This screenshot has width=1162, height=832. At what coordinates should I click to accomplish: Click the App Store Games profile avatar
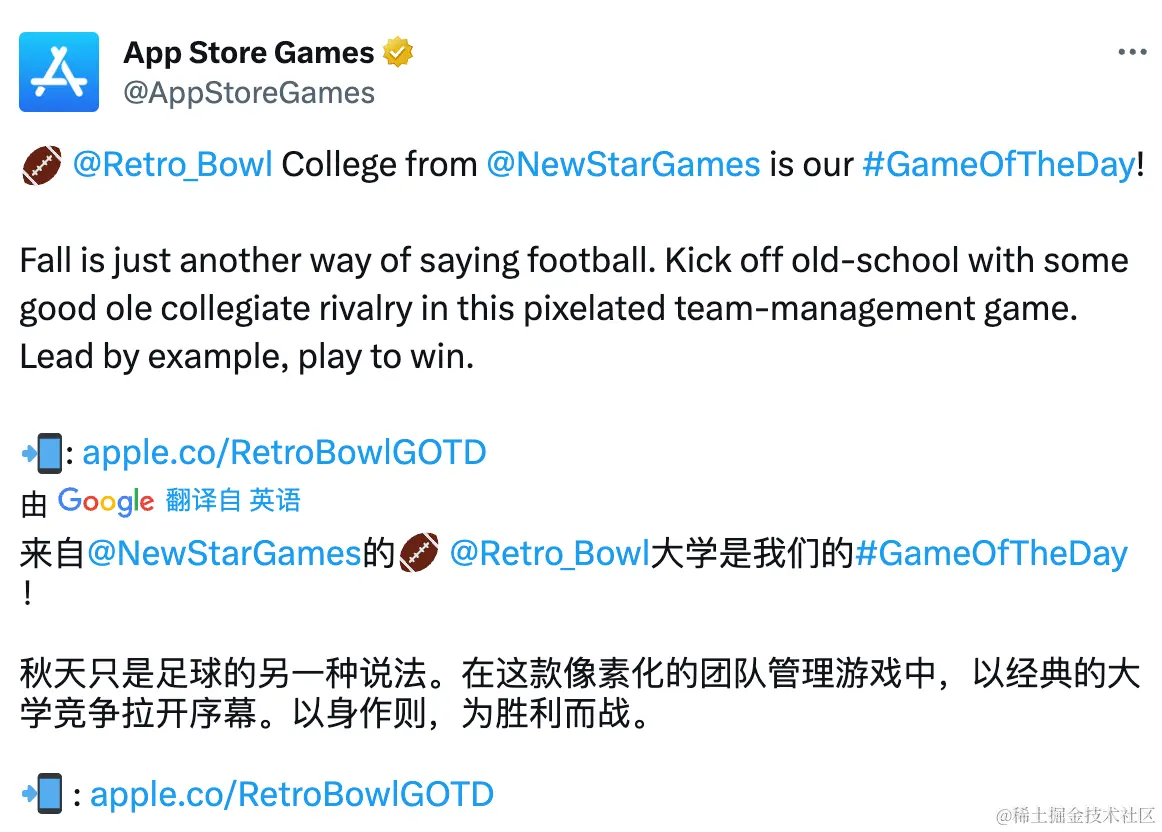(59, 71)
